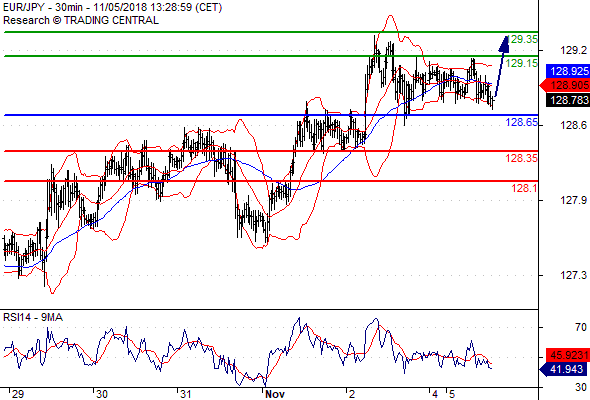Select the 128.1 support level label

[525, 188]
